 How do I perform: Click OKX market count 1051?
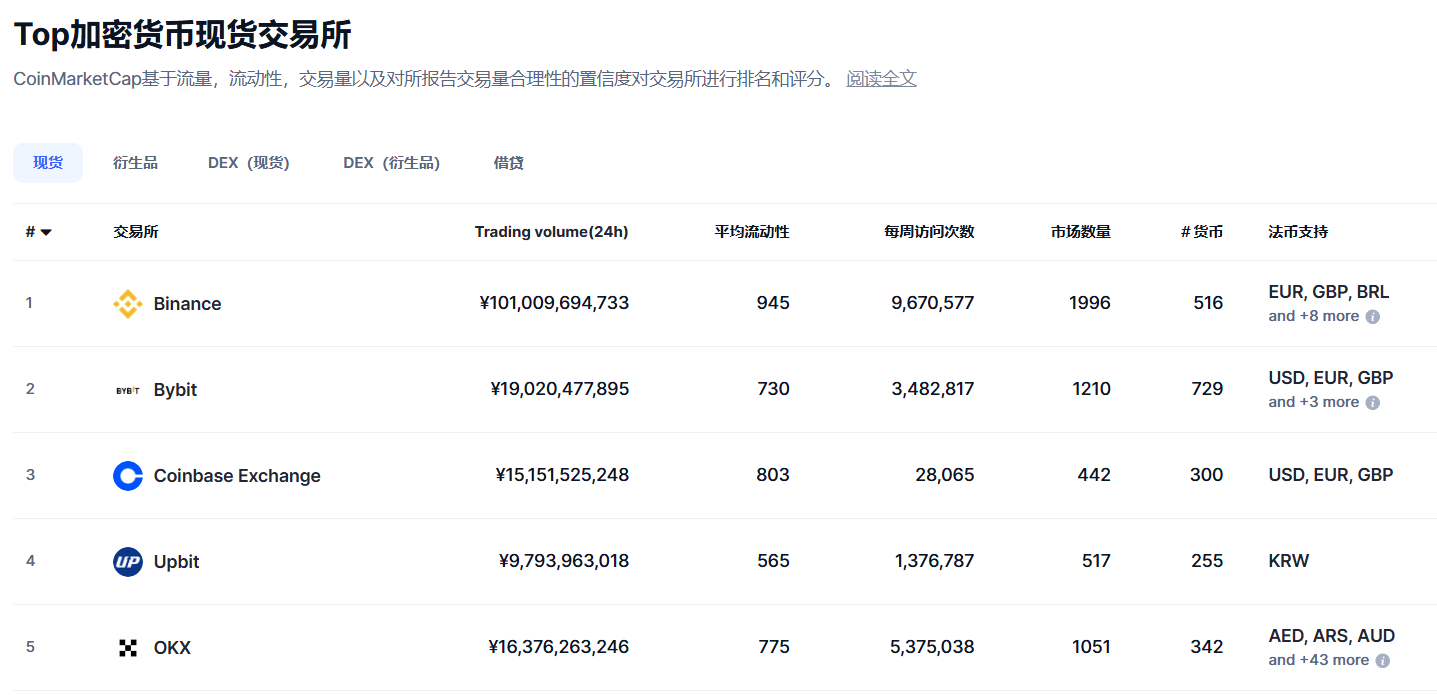point(1090,647)
